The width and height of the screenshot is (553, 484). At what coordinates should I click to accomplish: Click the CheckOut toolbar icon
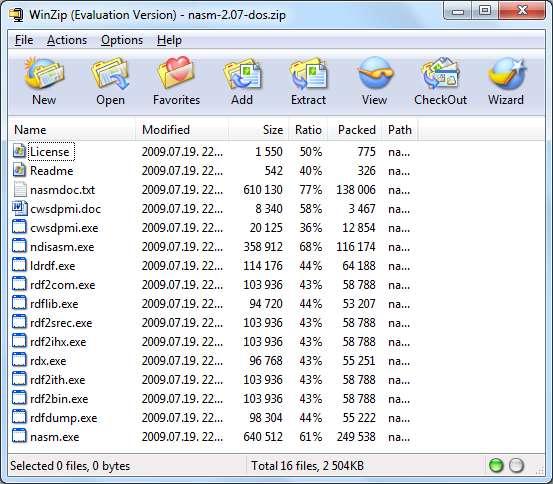click(440, 73)
